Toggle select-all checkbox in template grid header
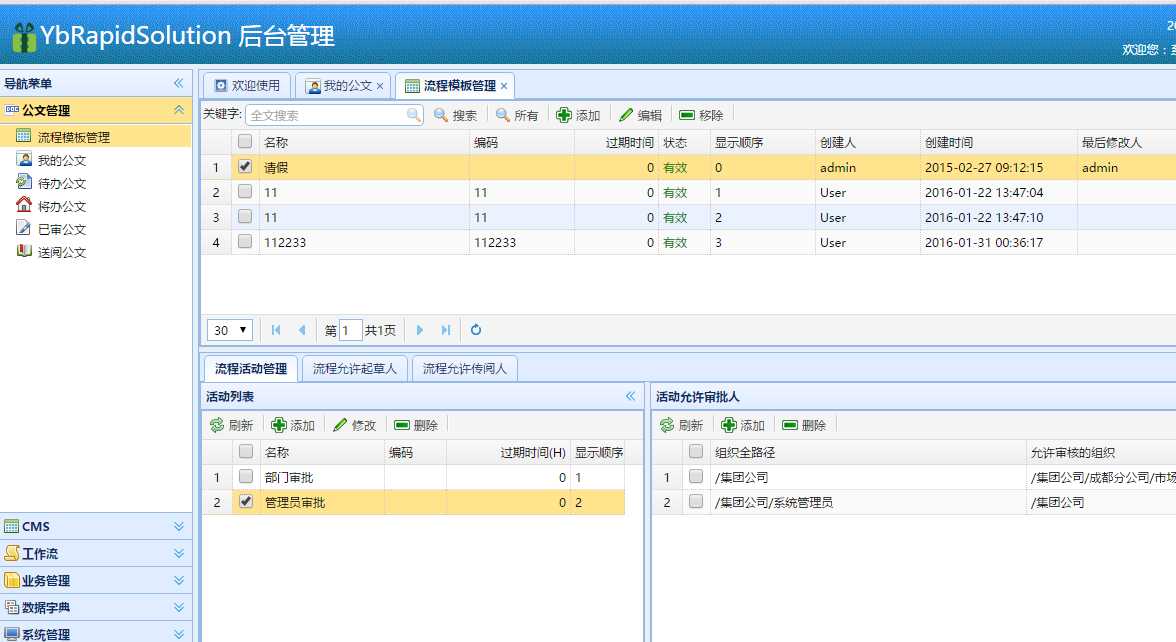This screenshot has height=642, width=1176. (x=244, y=141)
